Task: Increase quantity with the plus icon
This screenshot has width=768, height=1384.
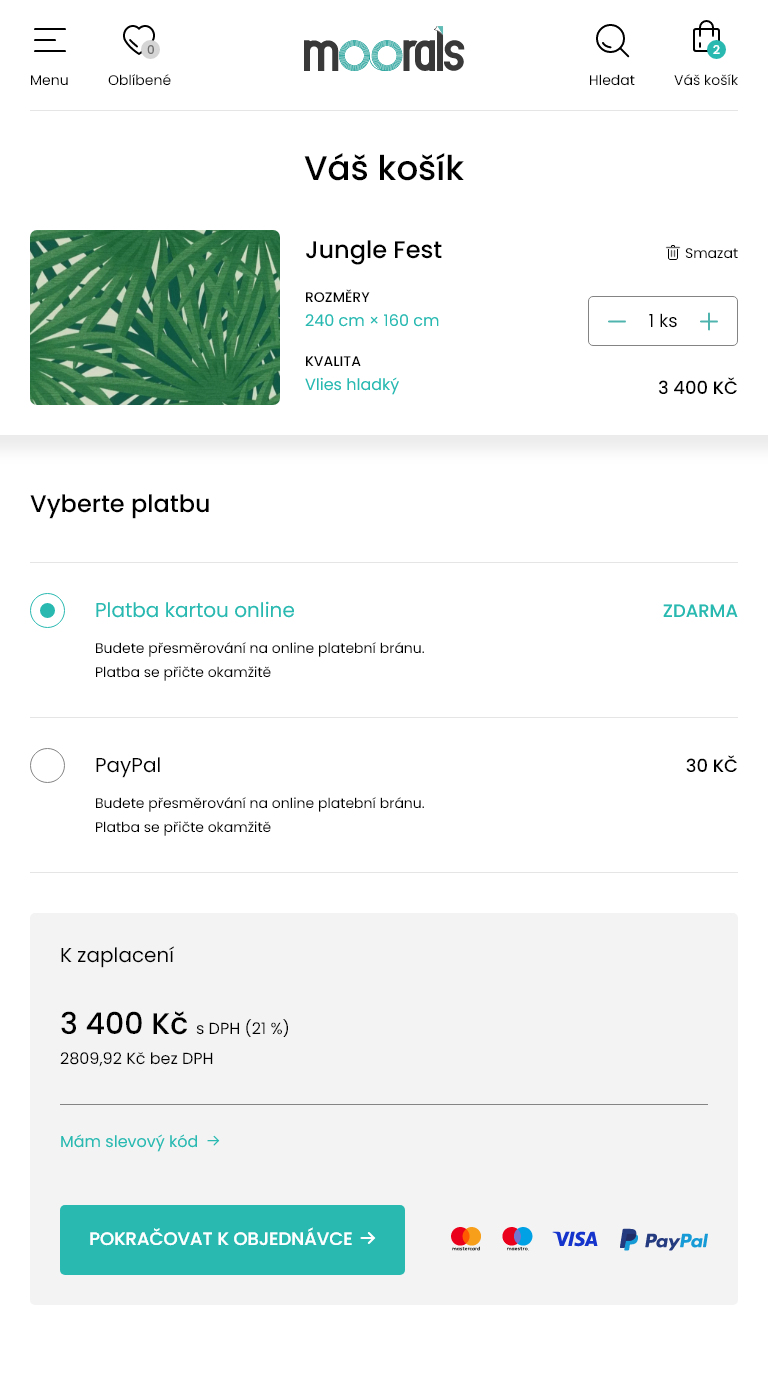Action: click(709, 321)
